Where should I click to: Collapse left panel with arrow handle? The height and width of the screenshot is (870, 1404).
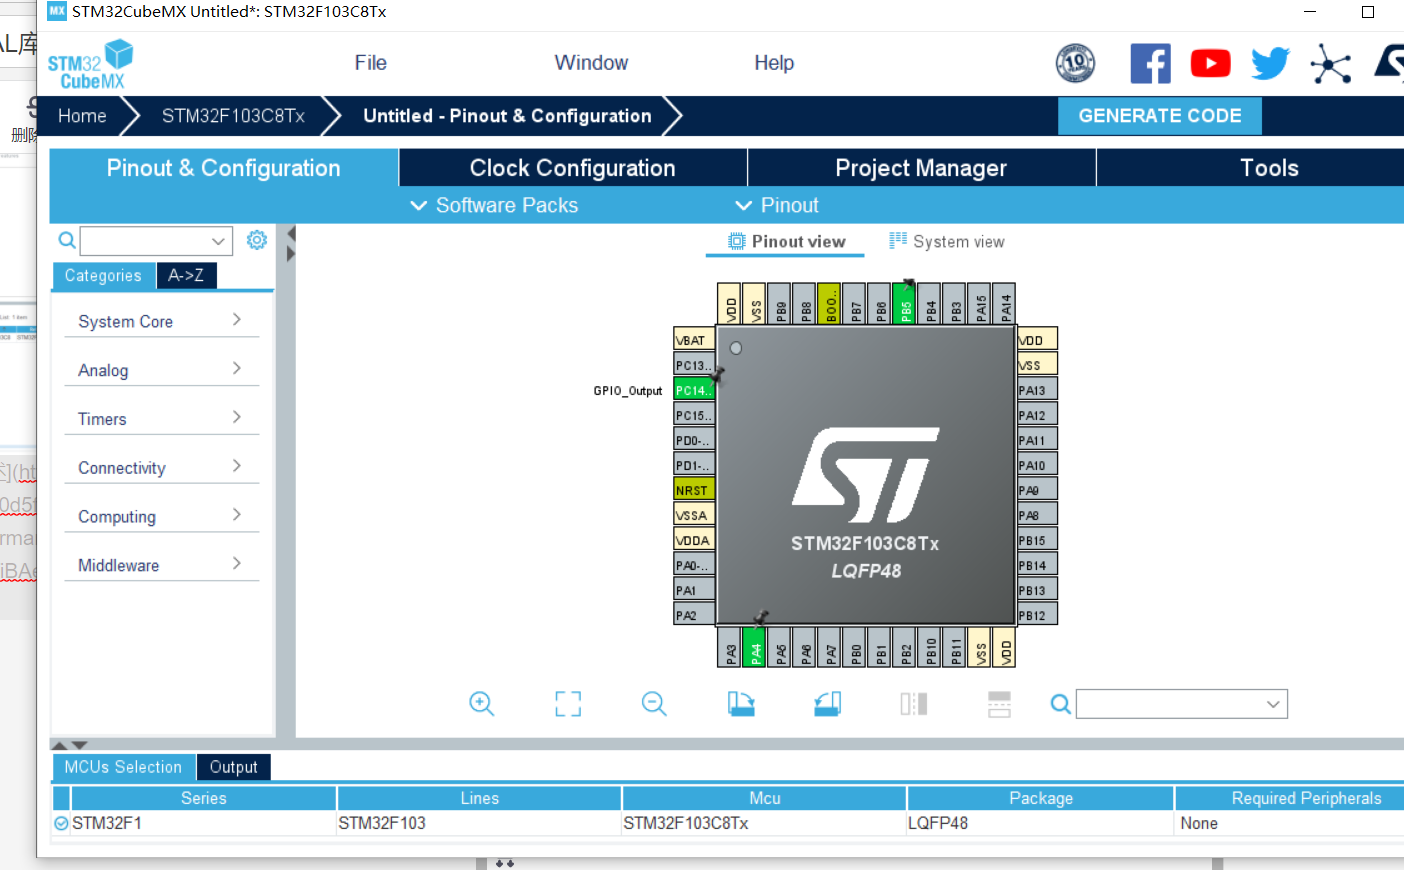coord(291,233)
